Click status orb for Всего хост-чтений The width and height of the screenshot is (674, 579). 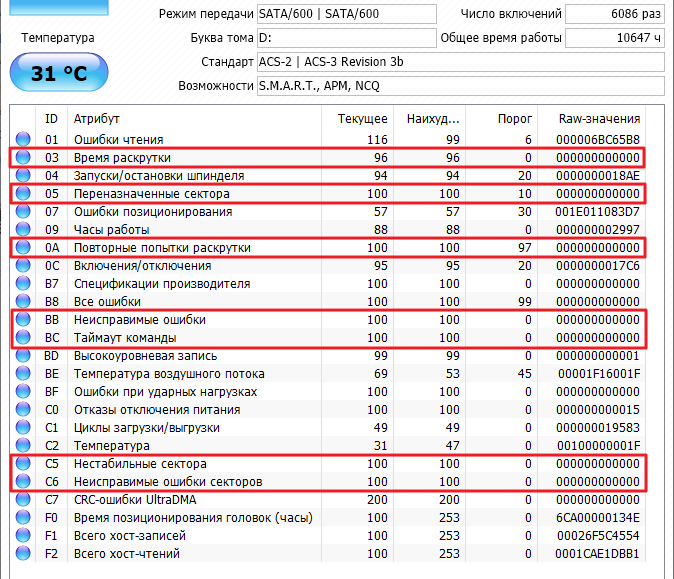[x=23, y=554]
